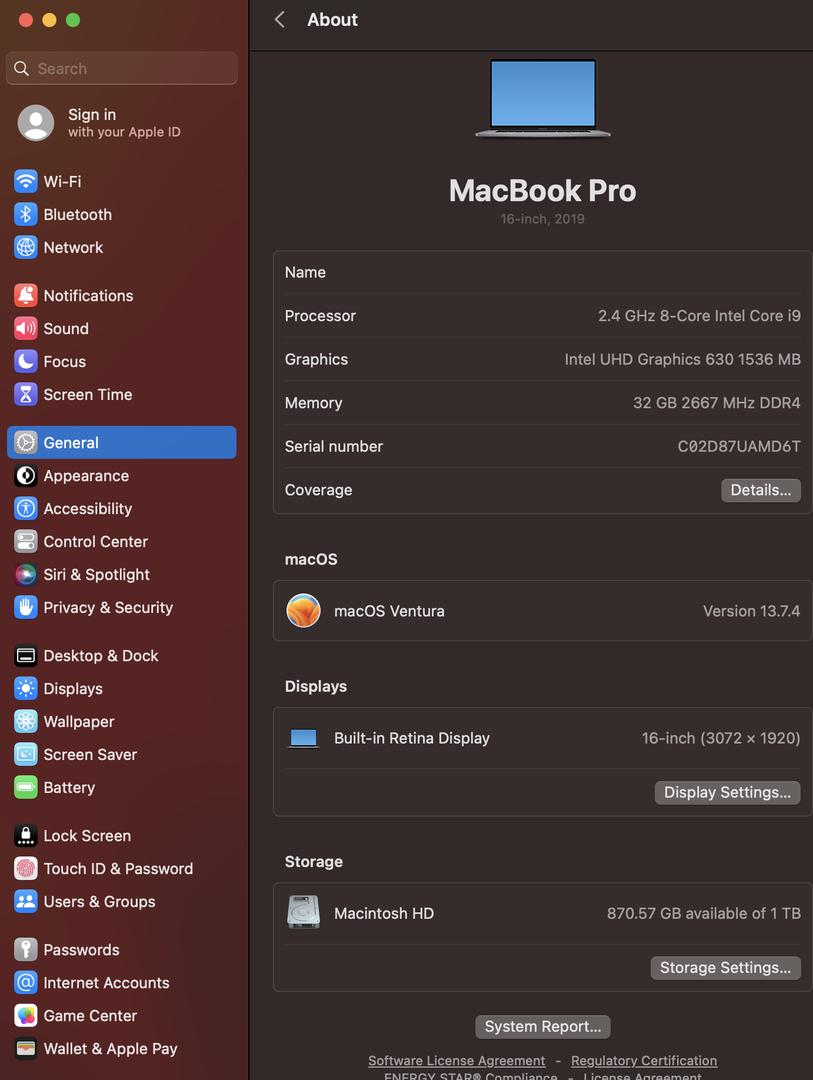Click the green zoom window button
Viewport: 813px width, 1080px height.
pos(72,20)
